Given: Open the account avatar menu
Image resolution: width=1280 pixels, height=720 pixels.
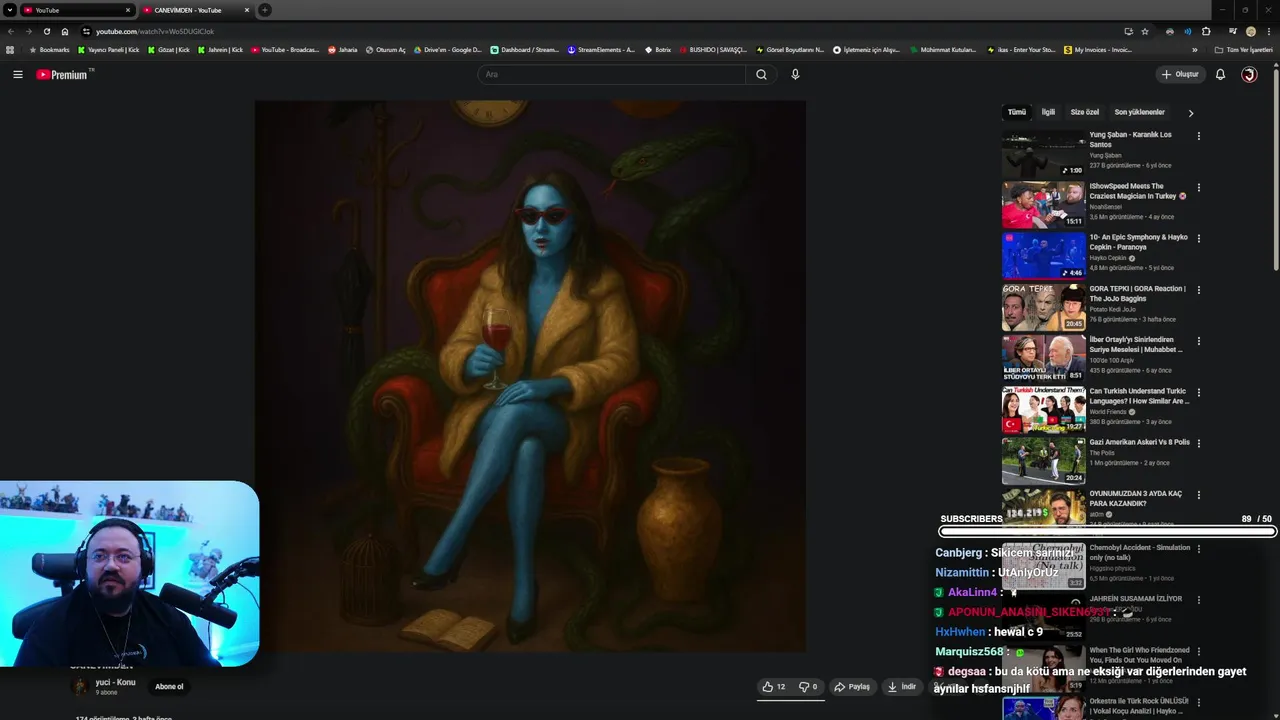Looking at the screenshot, I should (1249, 74).
